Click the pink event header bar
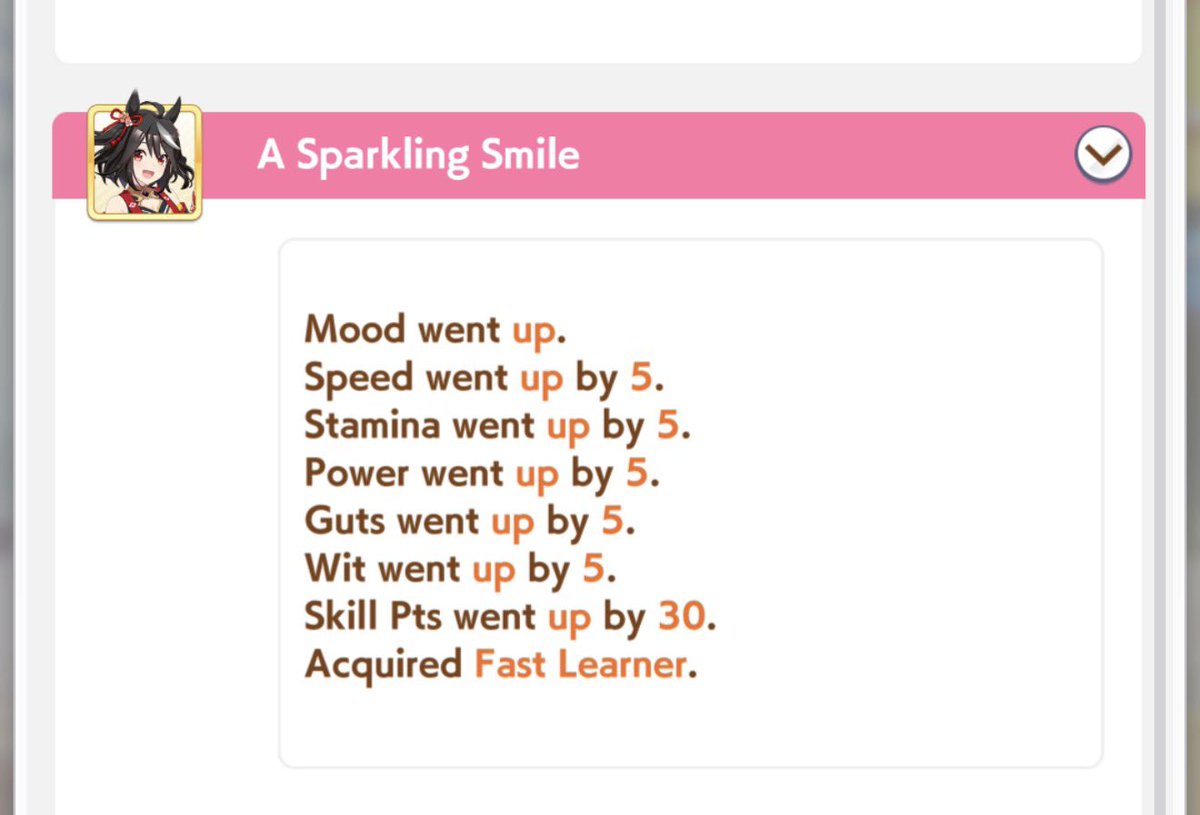Screen dimensions: 1200x815 [598, 155]
